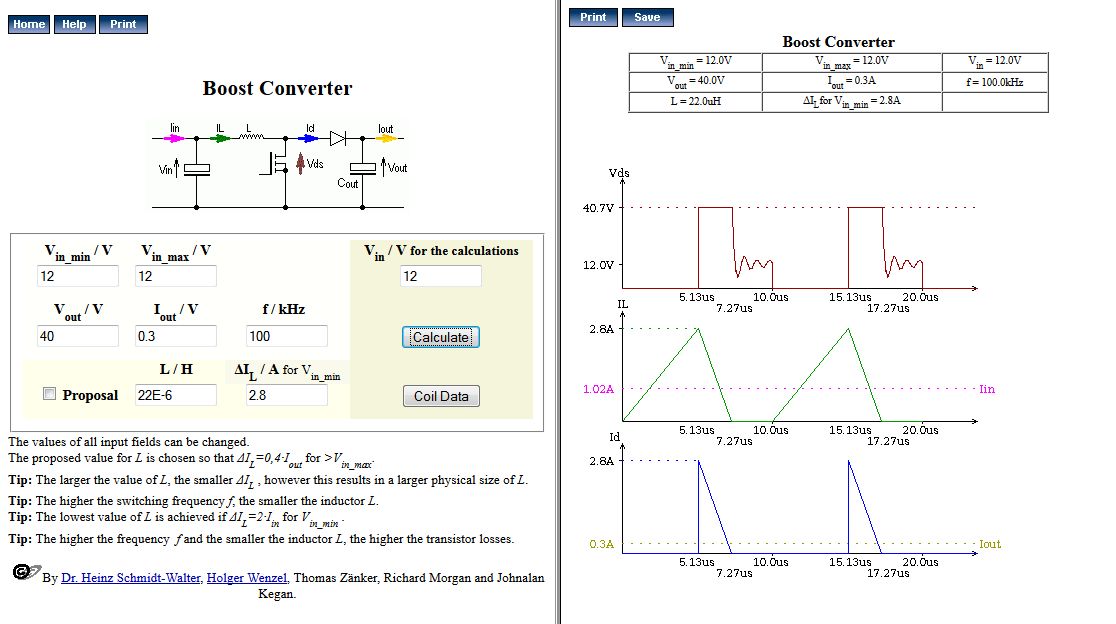
Task: Open Holger Wenzel link
Action: 246,578
